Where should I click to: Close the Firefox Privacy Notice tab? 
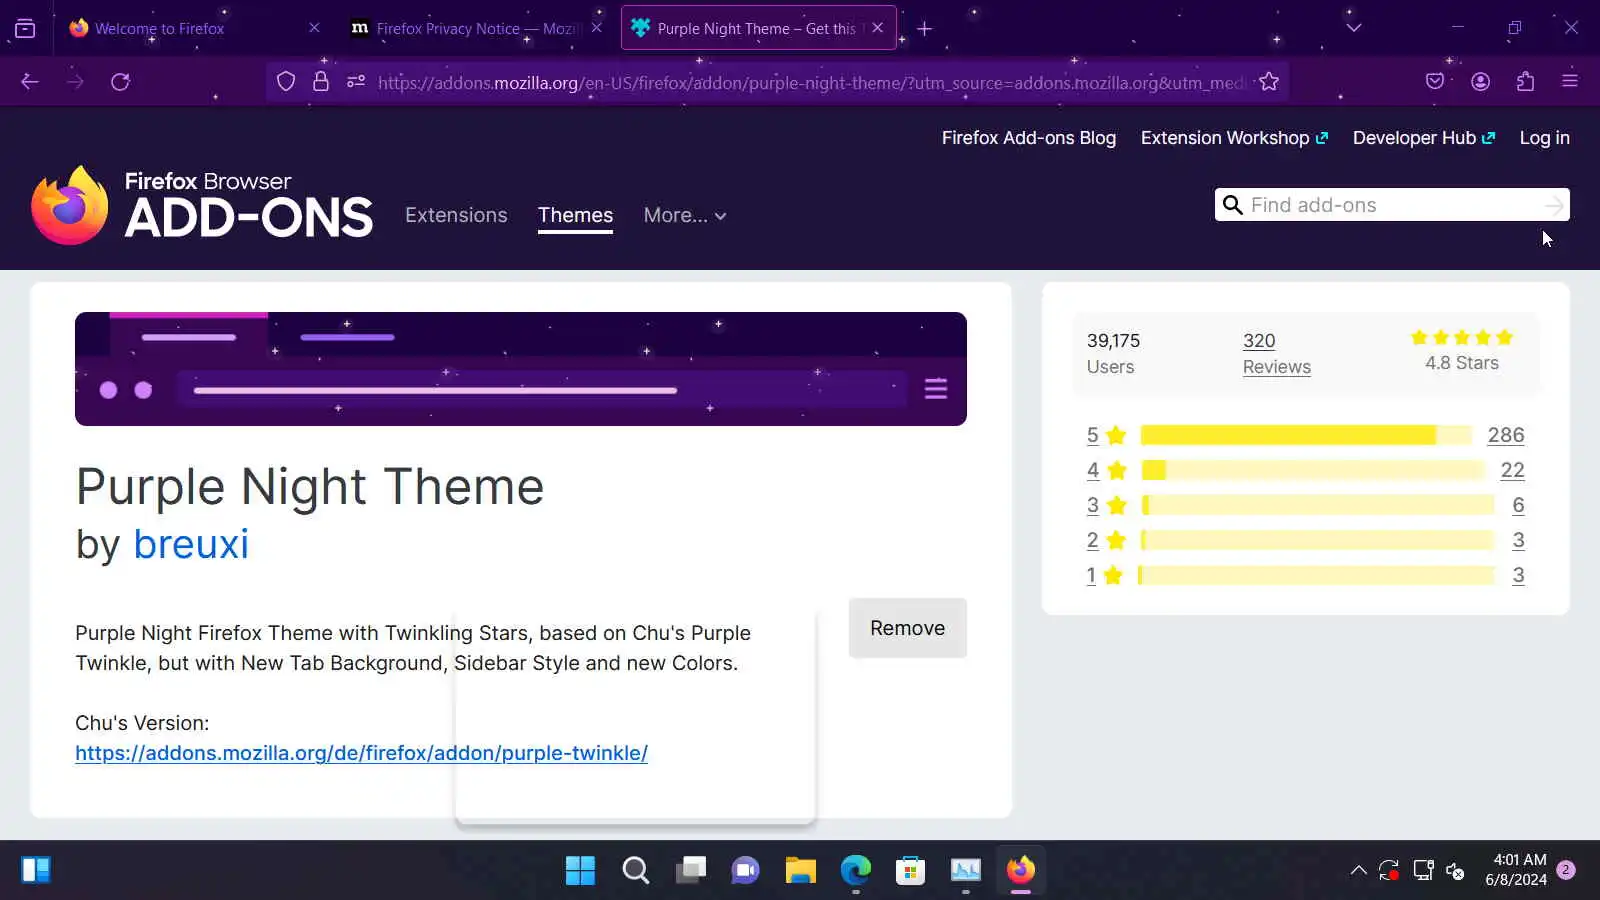click(x=597, y=28)
